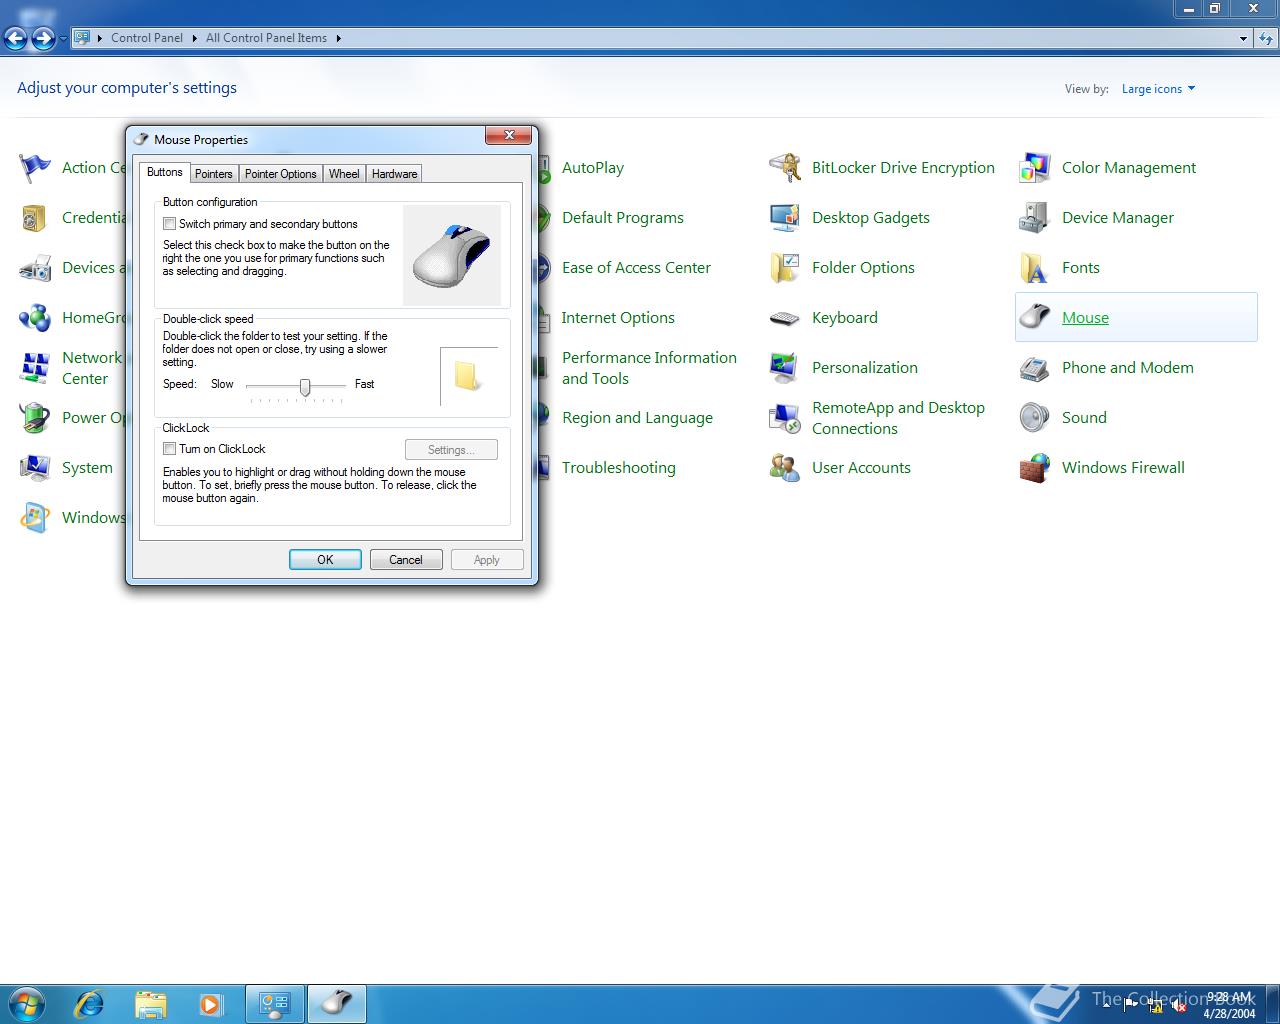Open the Sound speaker icon
Screen dimensions: 1280x1024
tap(1035, 418)
